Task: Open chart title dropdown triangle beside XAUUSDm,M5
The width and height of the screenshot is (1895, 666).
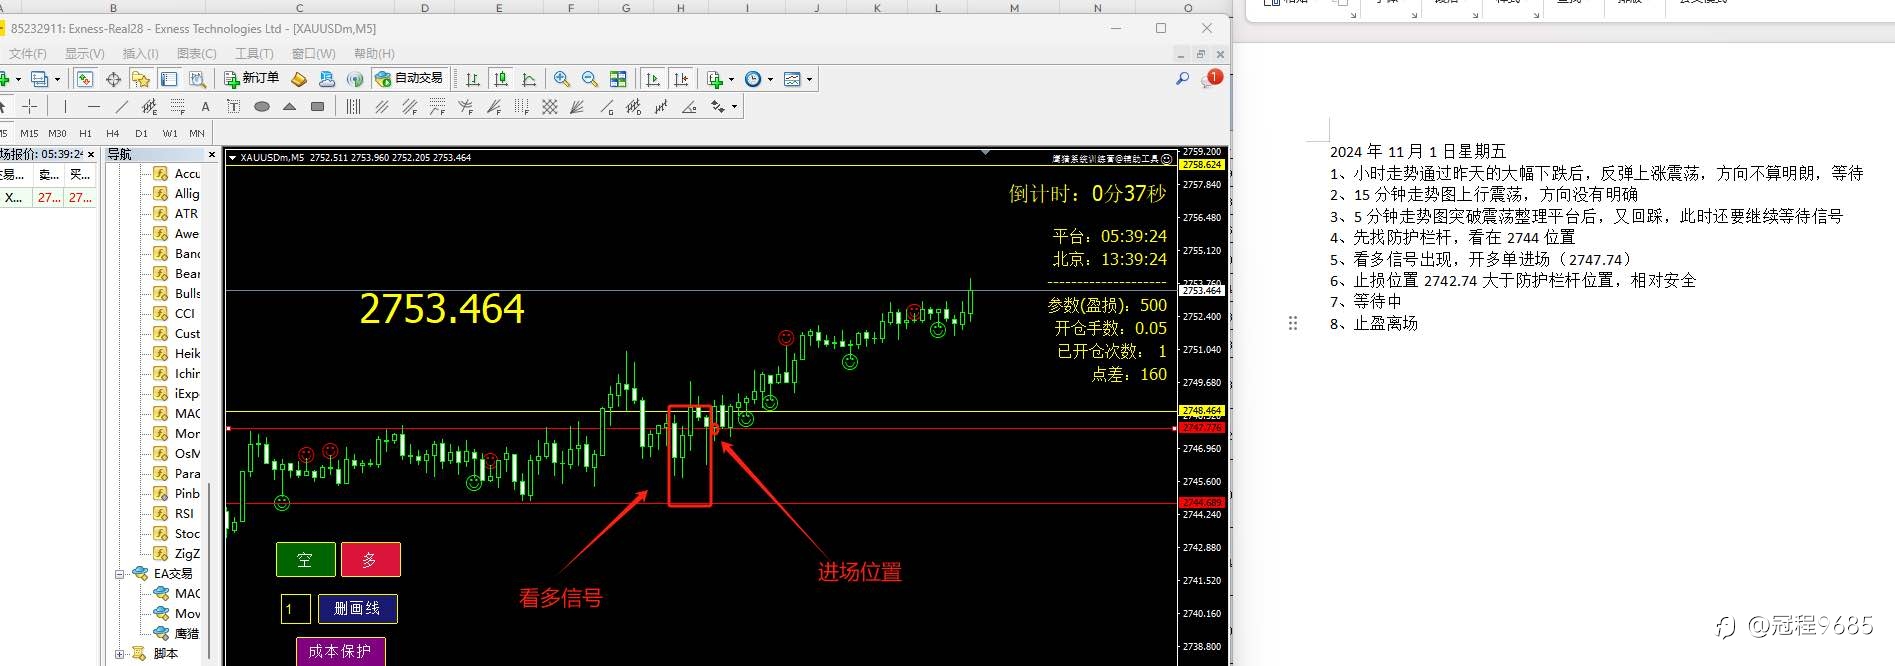Action: click(232, 157)
